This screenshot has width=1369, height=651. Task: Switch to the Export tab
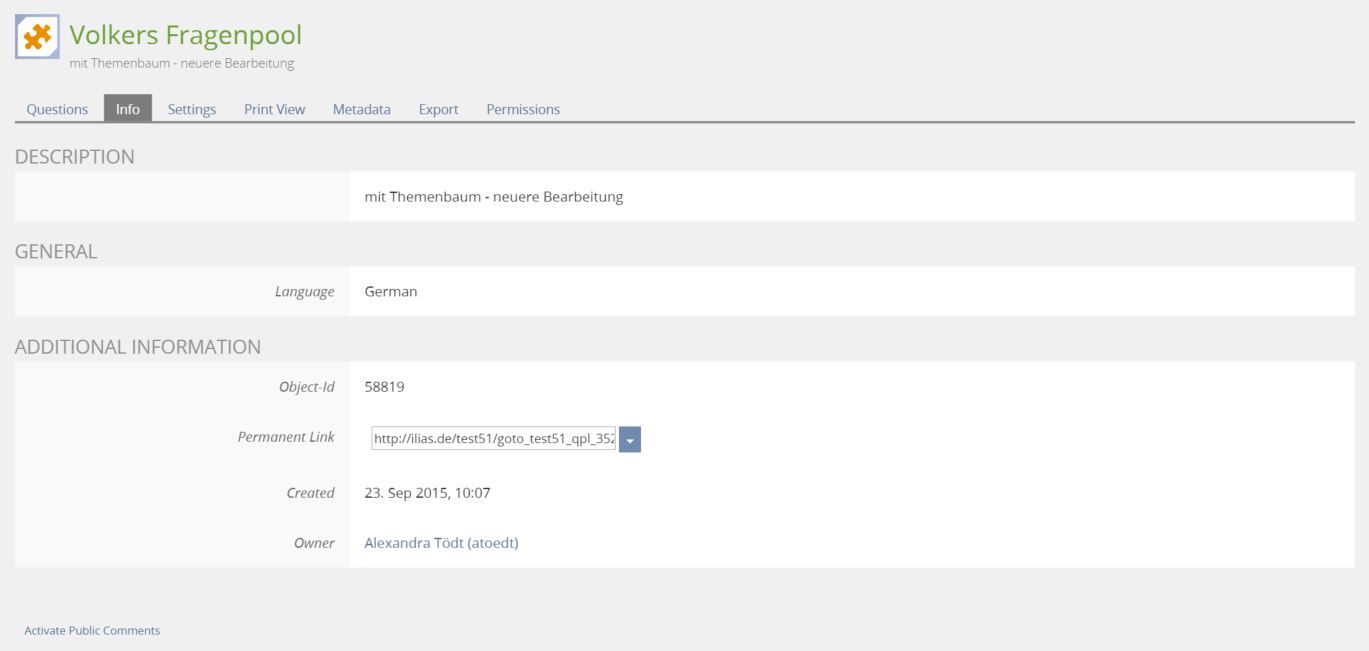(x=438, y=109)
